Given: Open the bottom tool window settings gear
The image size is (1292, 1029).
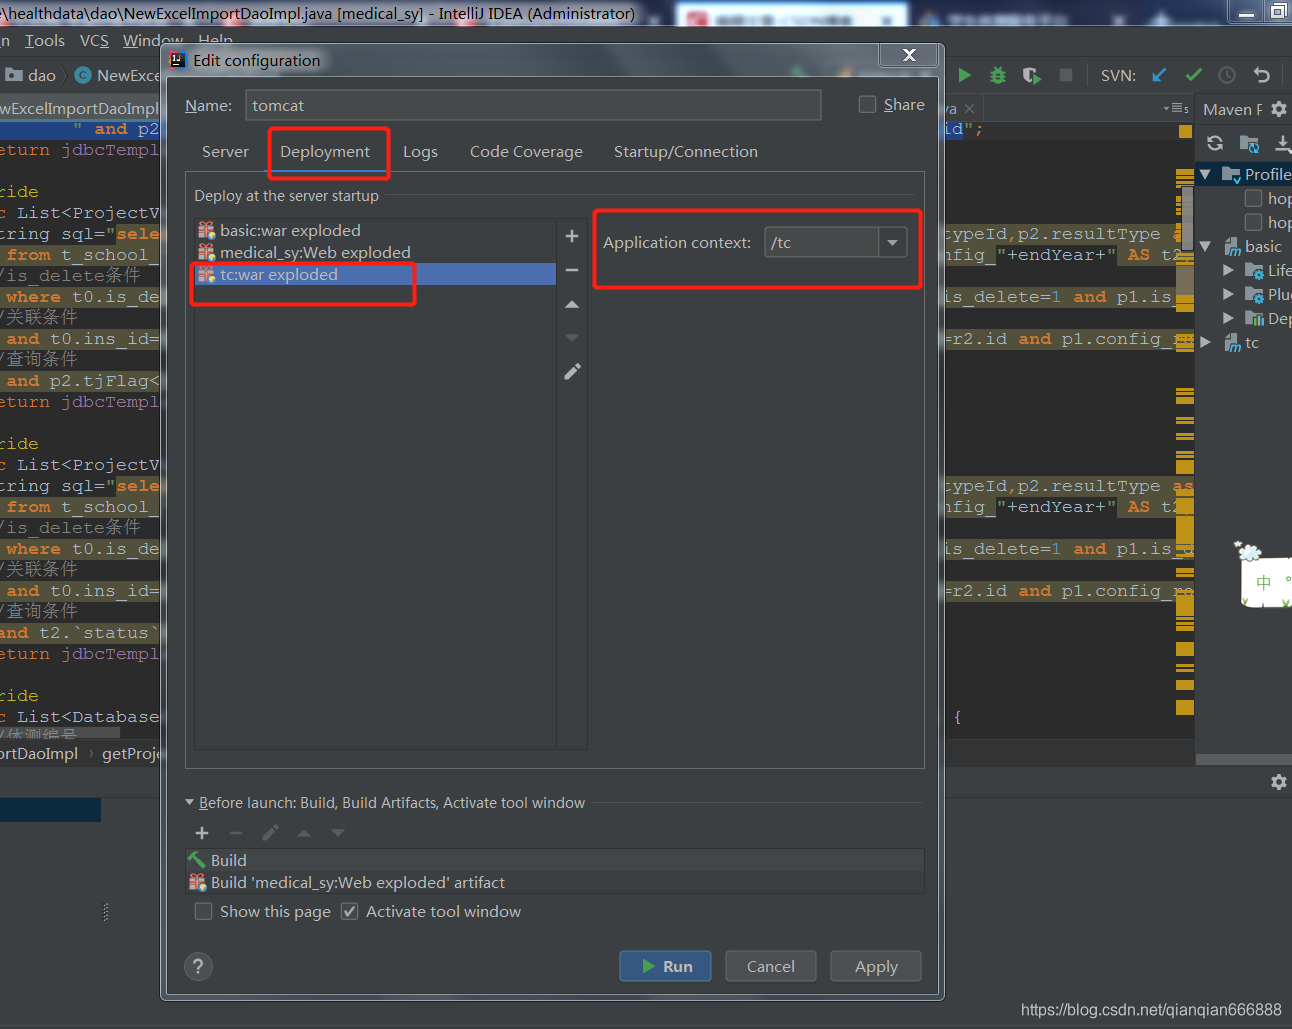Looking at the screenshot, I should (1278, 782).
